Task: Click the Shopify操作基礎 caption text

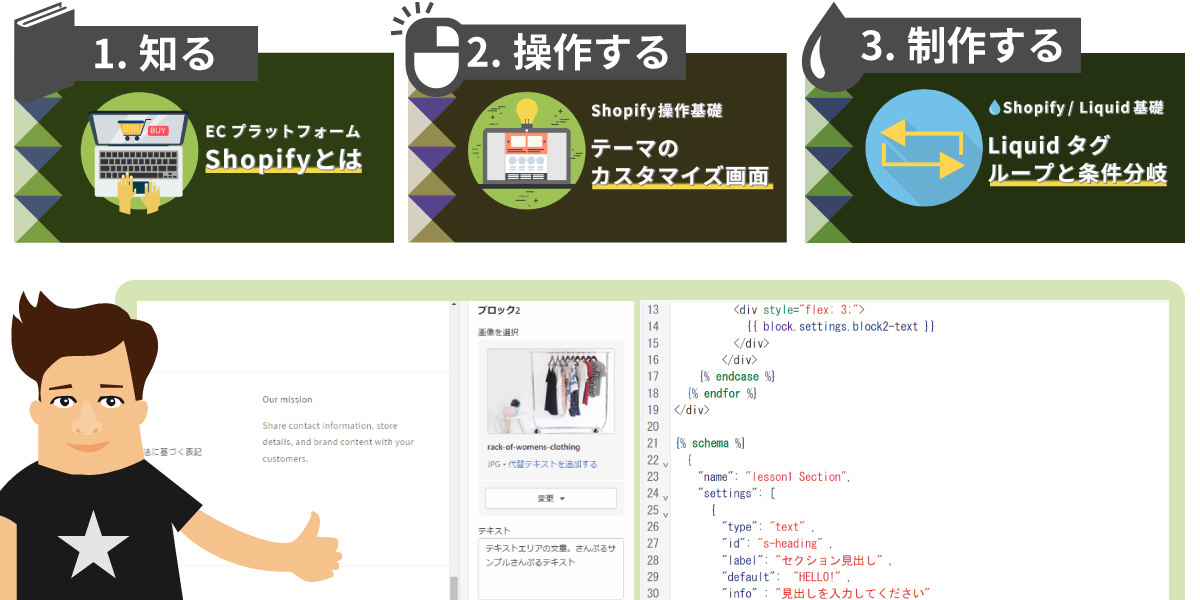Action: click(656, 110)
